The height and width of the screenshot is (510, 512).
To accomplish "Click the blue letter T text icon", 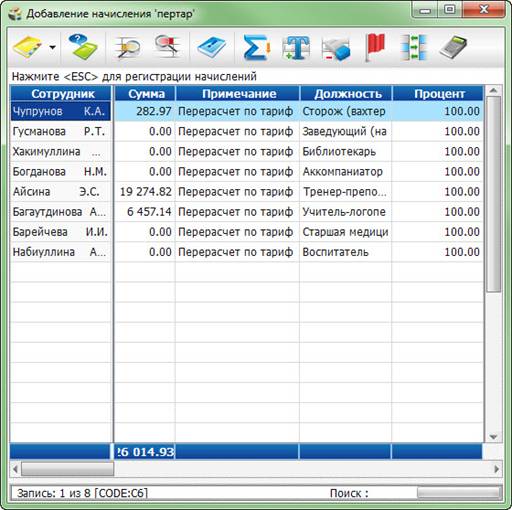I will coord(296,48).
